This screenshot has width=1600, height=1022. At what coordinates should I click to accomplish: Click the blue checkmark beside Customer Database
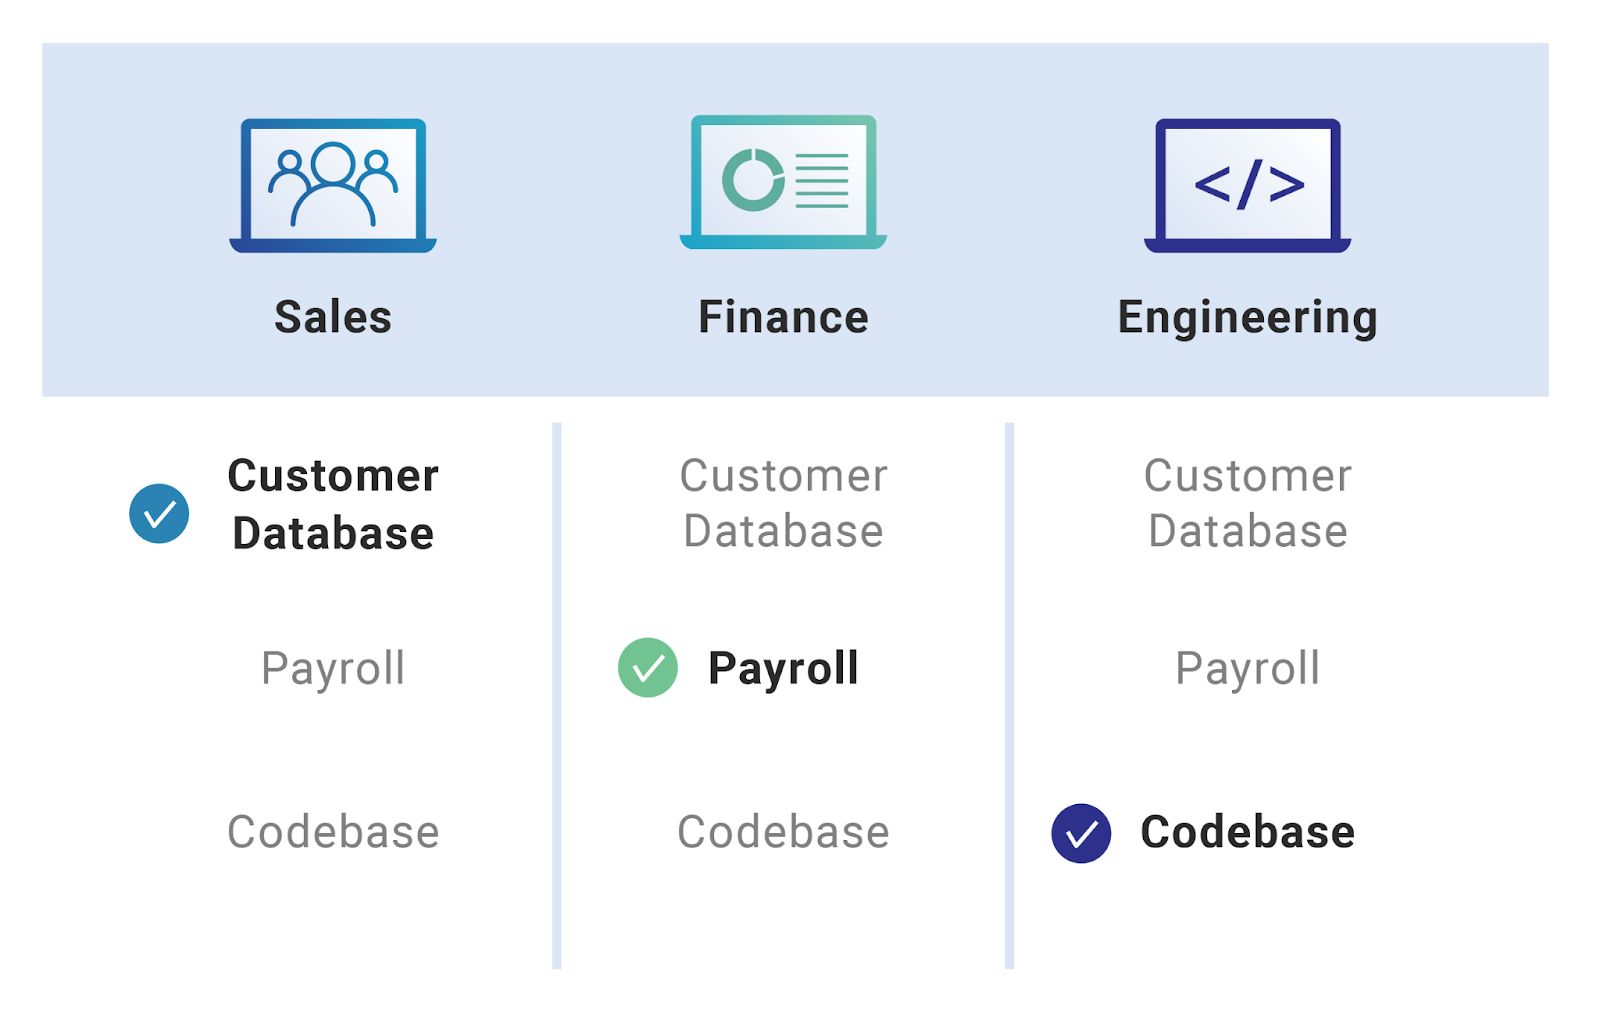159,513
